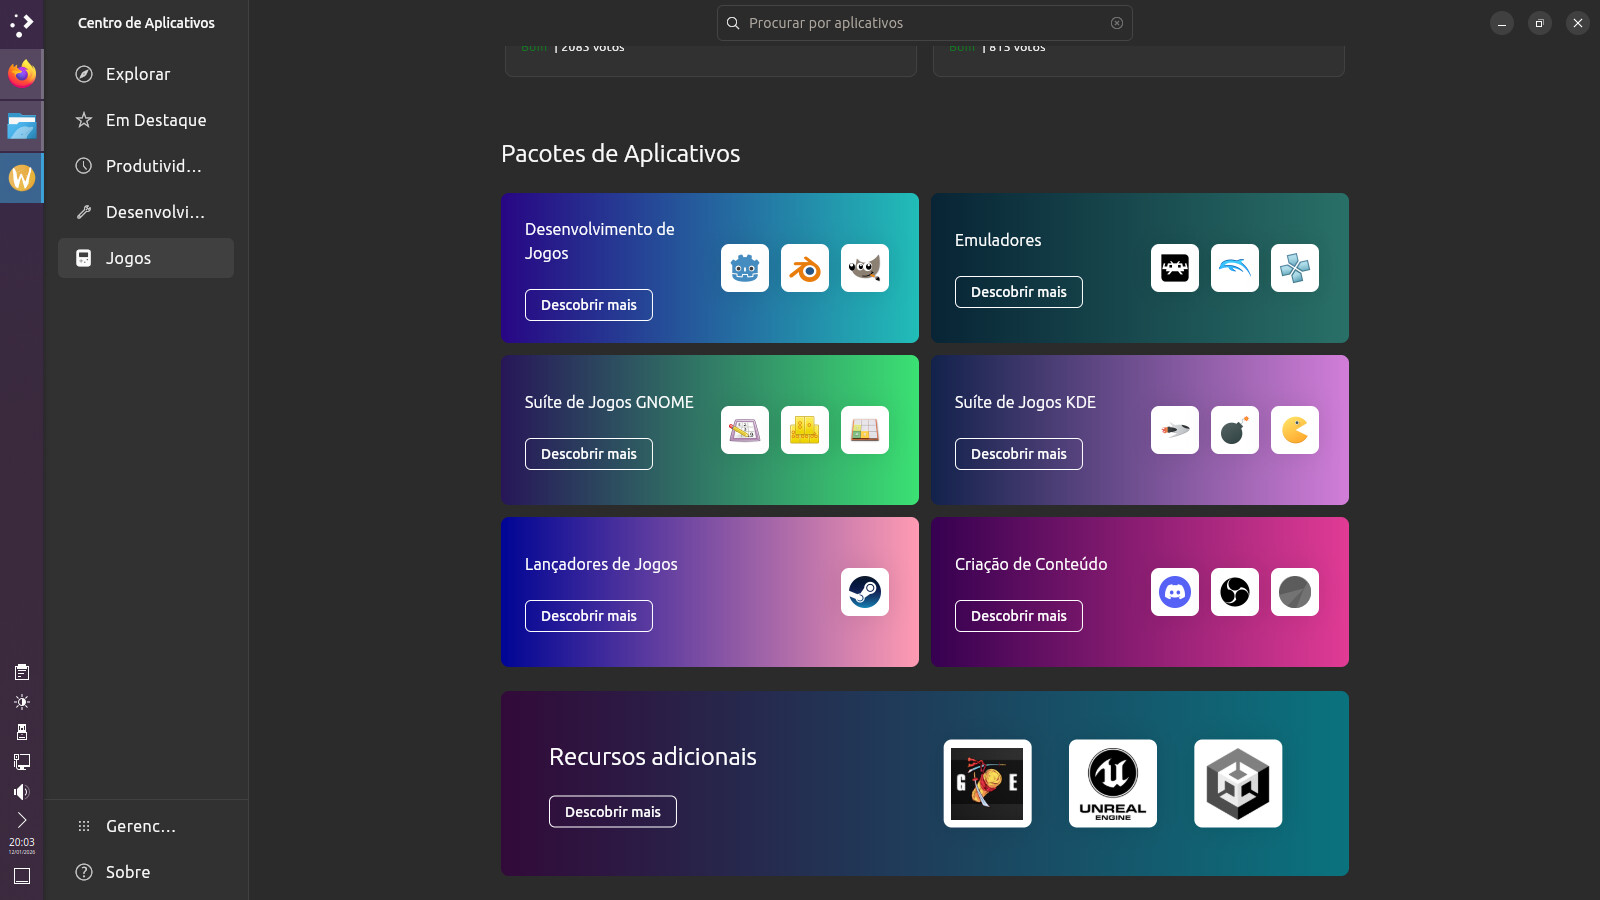
Task: Focus the Procurar por aplicativos field
Action: pyautogui.click(x=920, y=23)
